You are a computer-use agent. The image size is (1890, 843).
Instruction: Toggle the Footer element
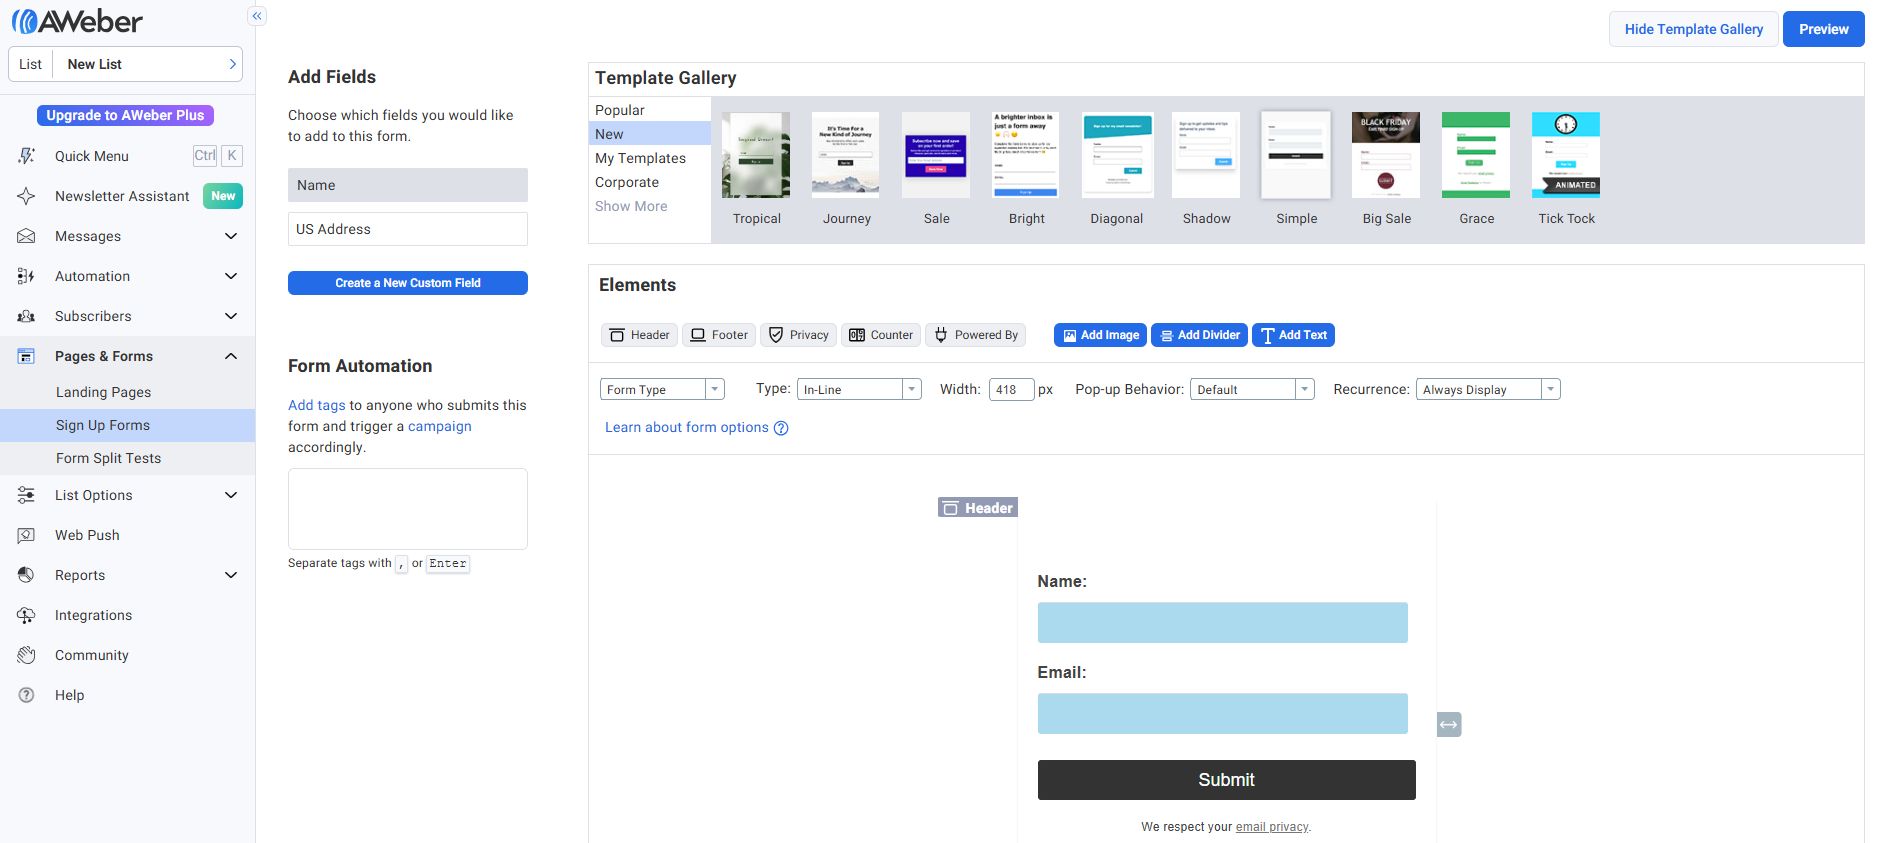[x=719, y=335]
